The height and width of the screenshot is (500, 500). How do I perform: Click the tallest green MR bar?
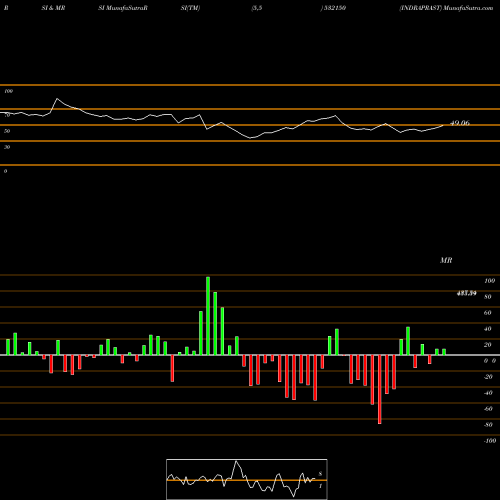(208, 316)
